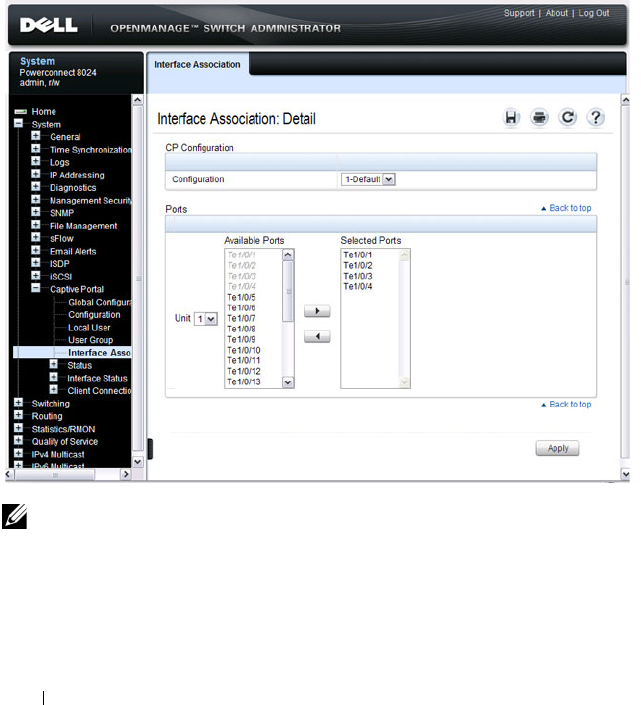Open the Configuration 1-Default dropdown
The width and height of the screenshot is (641, 705).
coord(368,179)
